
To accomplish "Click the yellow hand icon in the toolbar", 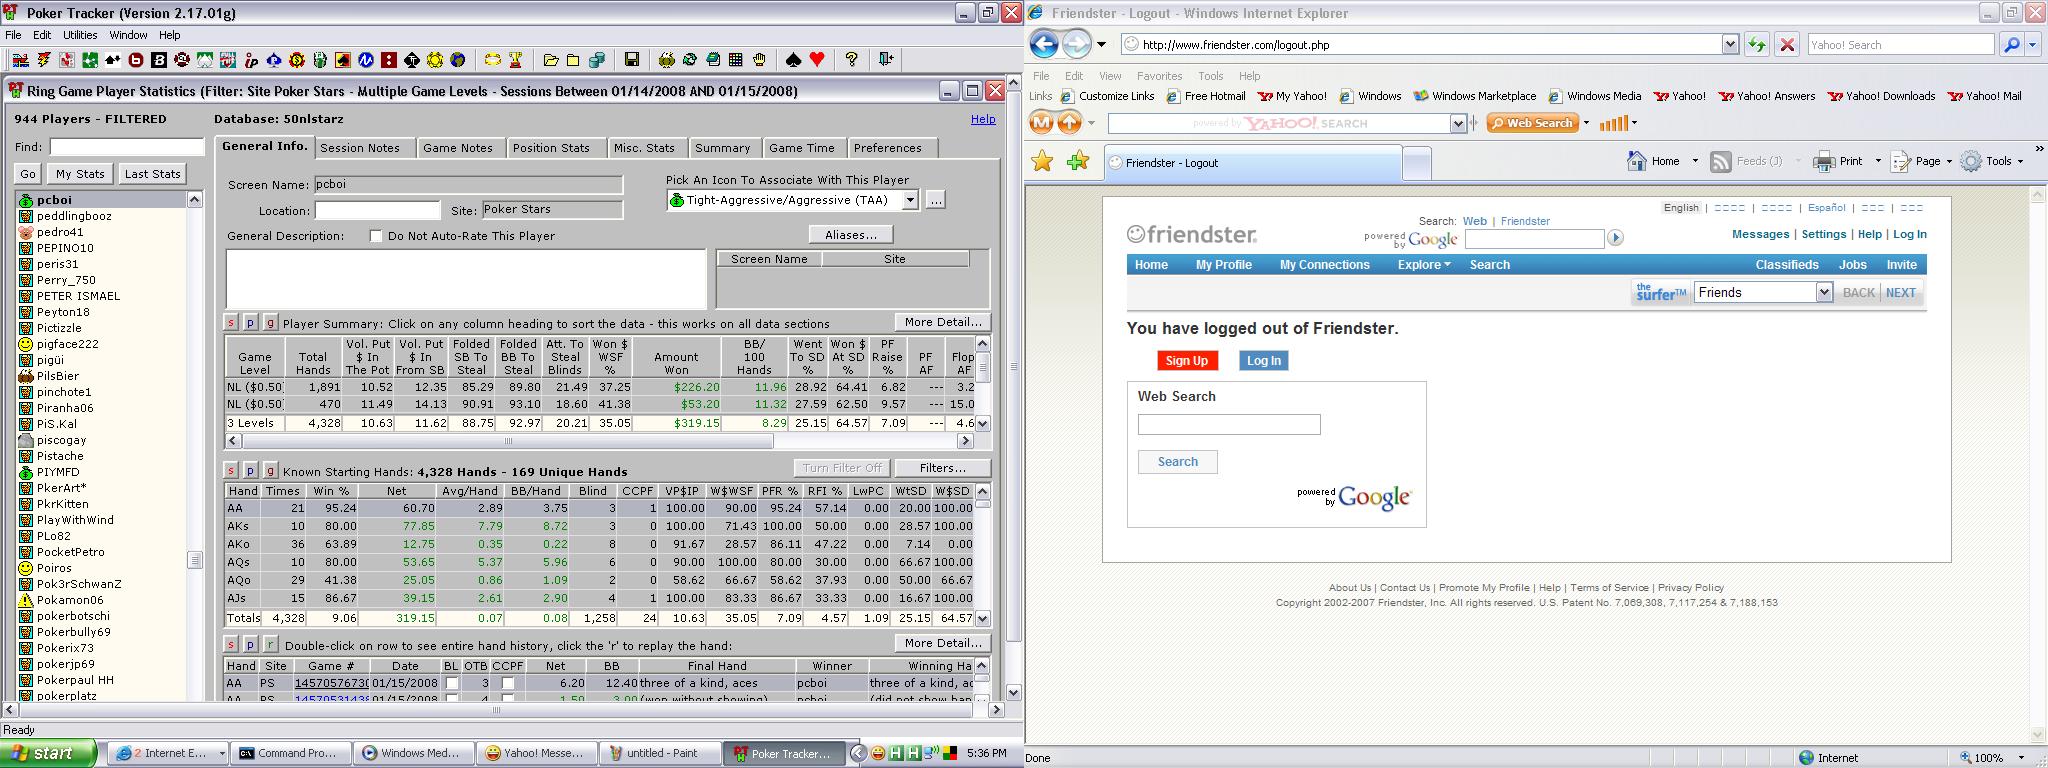I will click(759, 60).
